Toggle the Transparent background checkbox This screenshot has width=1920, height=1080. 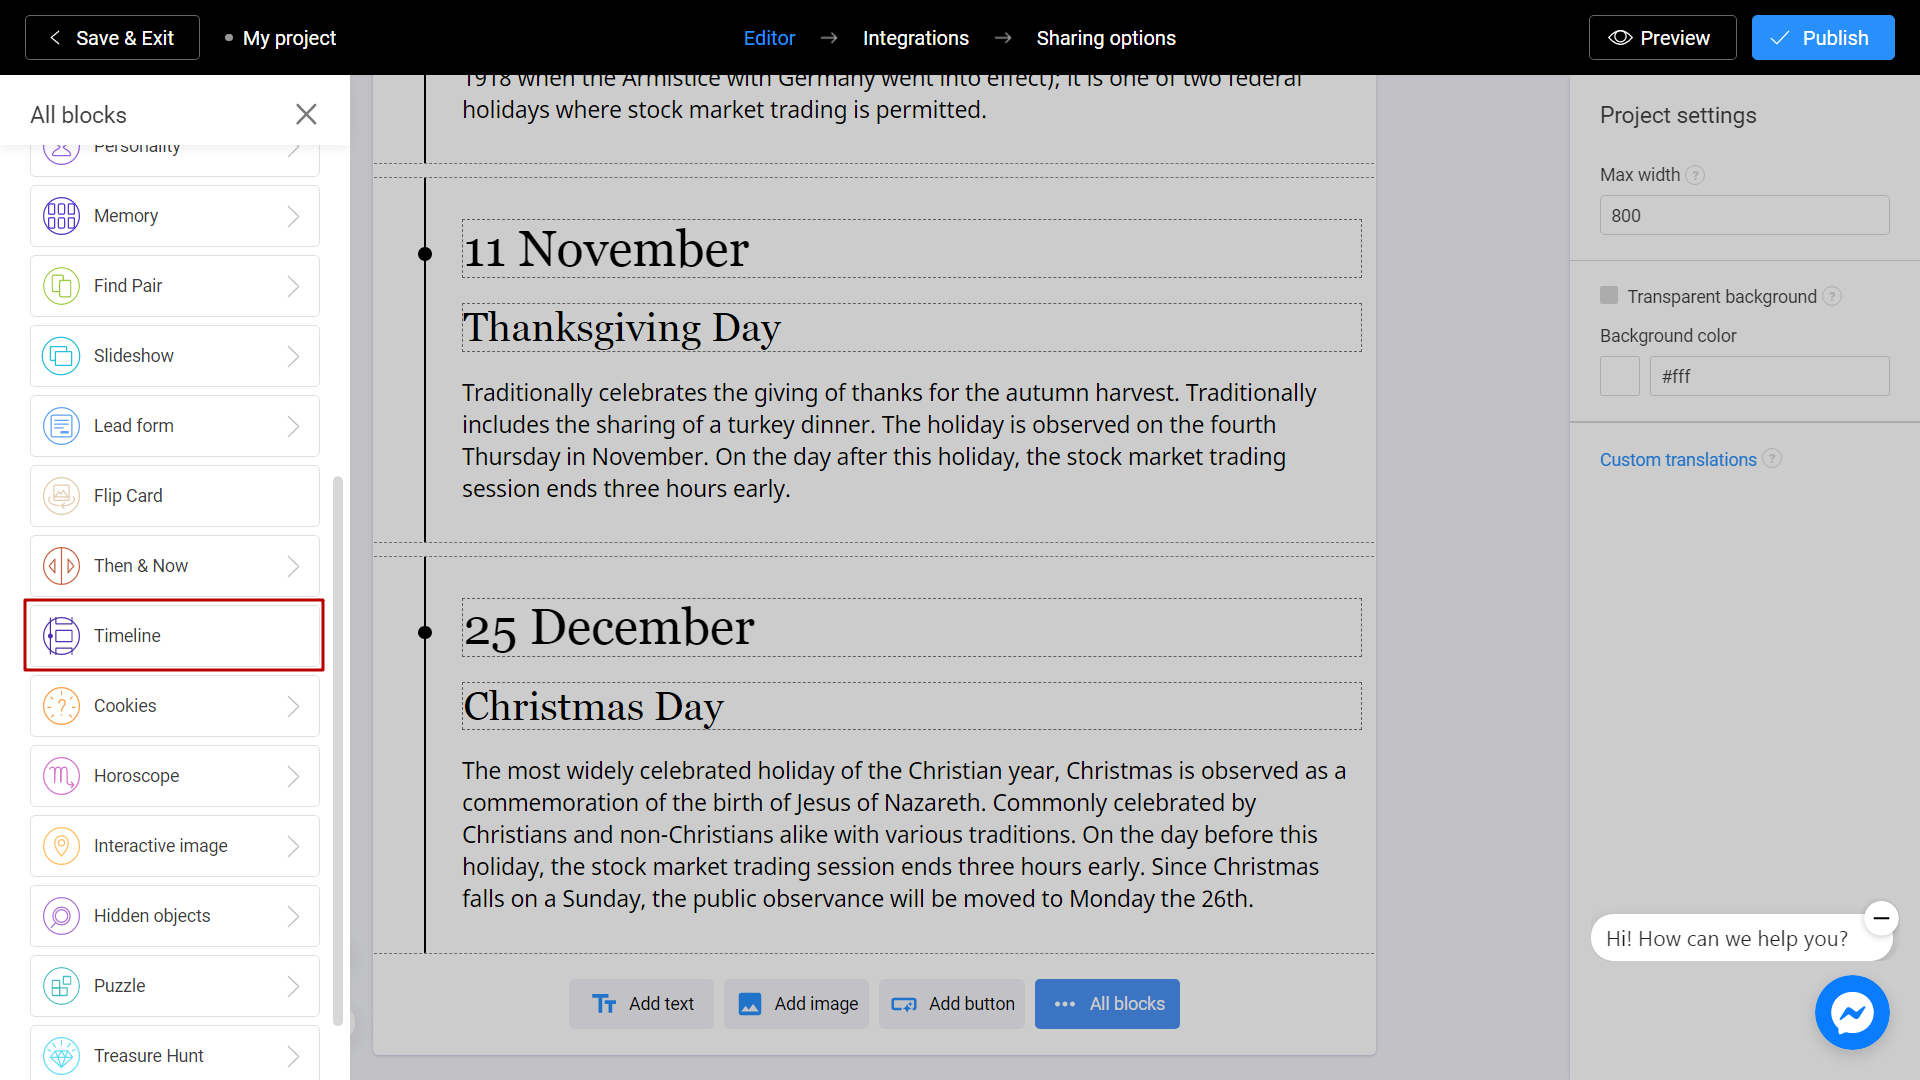pos(1609,294)
